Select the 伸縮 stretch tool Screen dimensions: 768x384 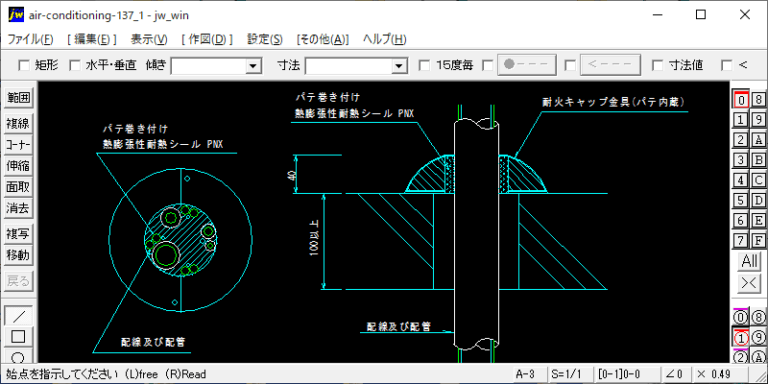click(x=18, y=166)
